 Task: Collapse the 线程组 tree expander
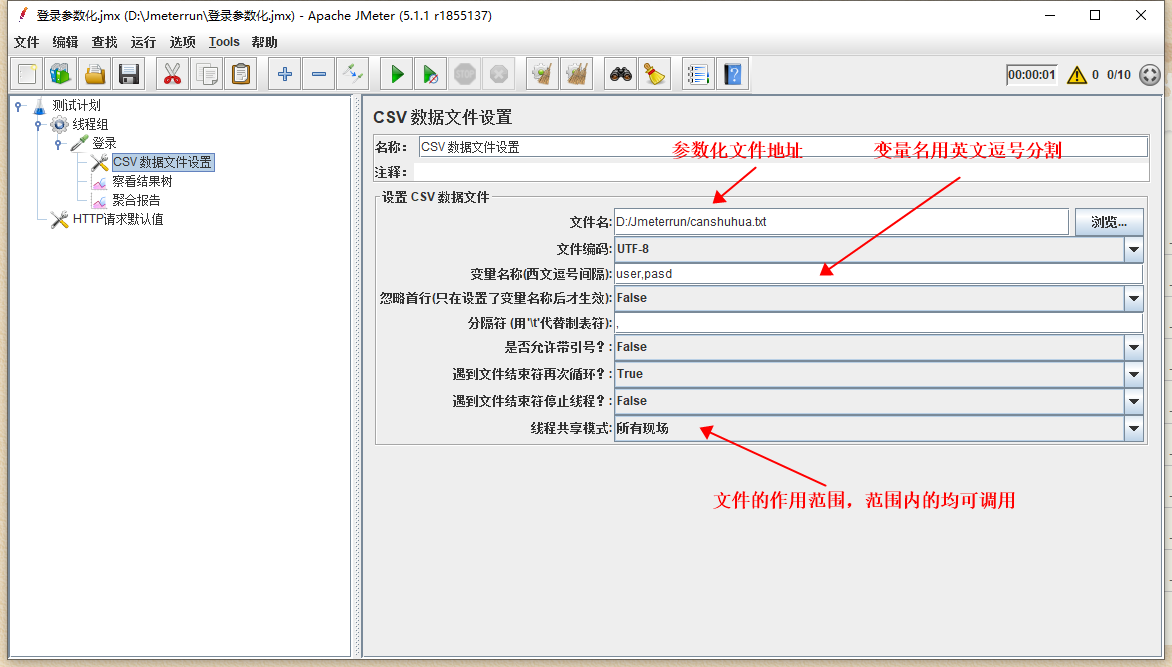point(38,125)
